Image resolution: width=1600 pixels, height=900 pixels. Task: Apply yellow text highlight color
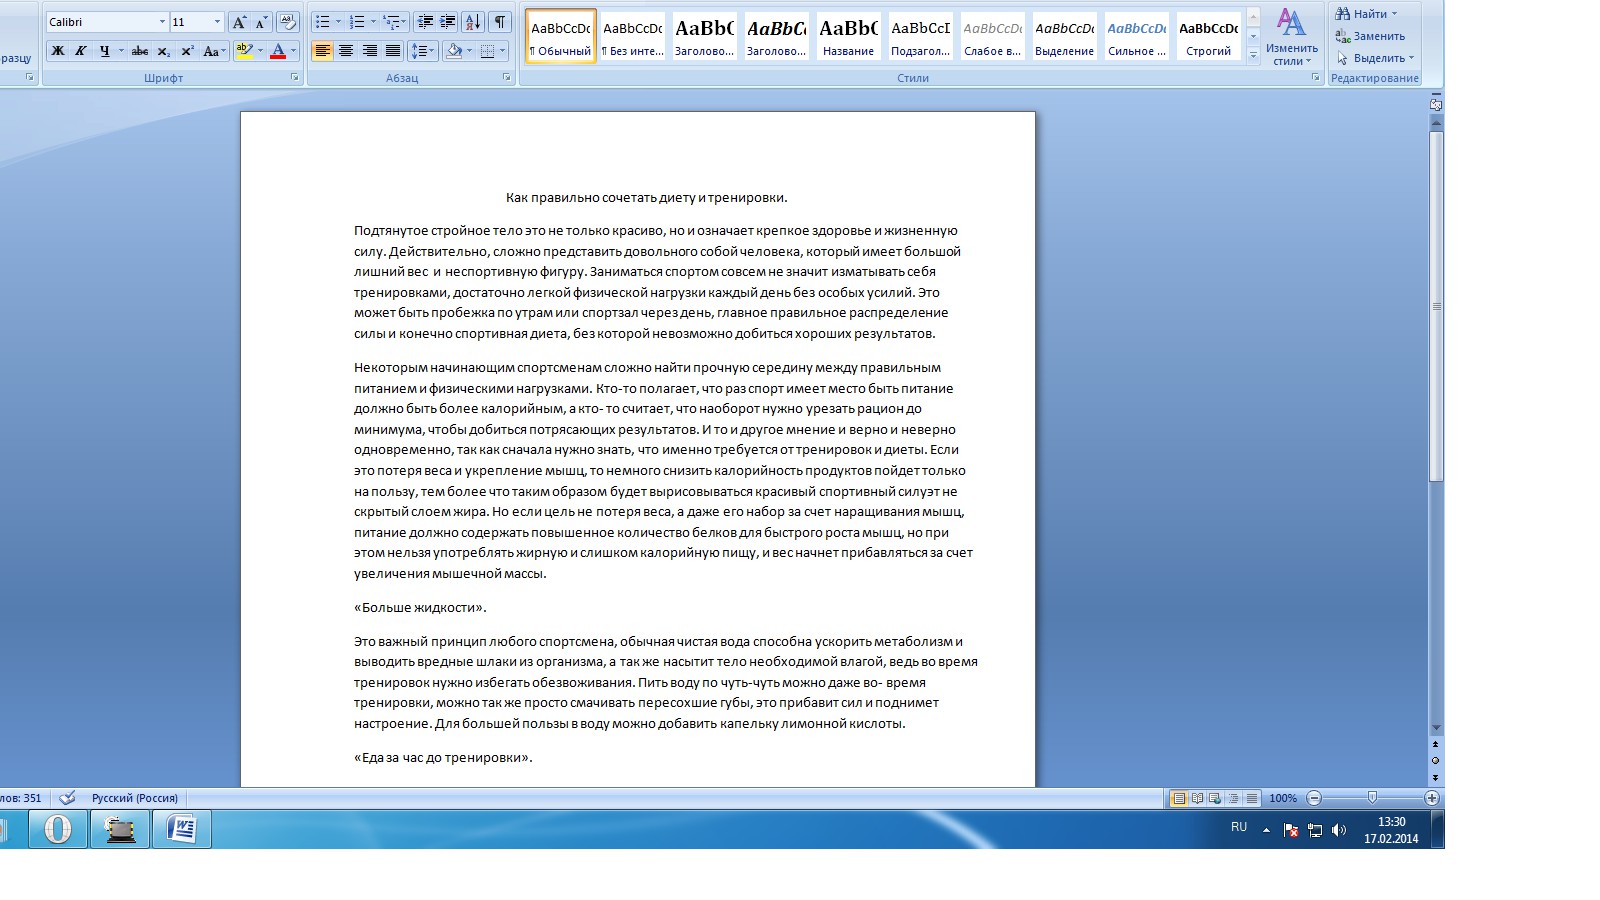click(x=244, y=51)
